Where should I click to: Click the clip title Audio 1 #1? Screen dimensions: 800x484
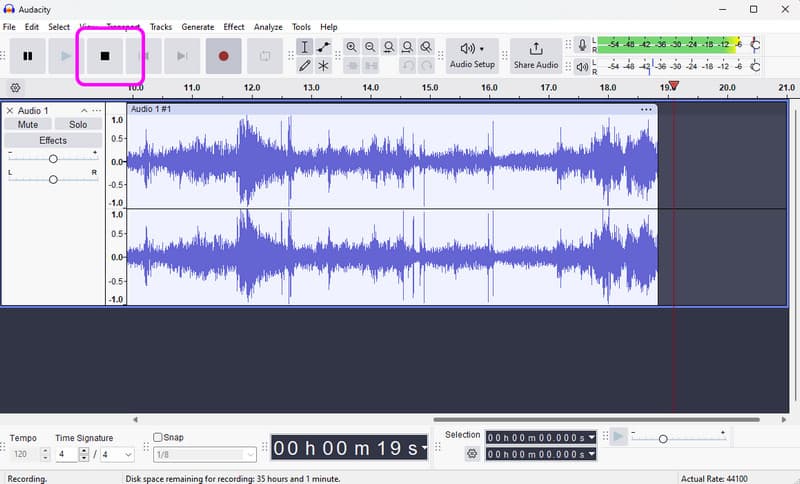click(x=151, y=109)
